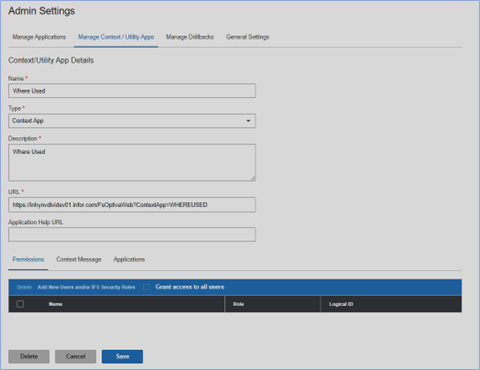Click the blue Save button

(122, 356)
